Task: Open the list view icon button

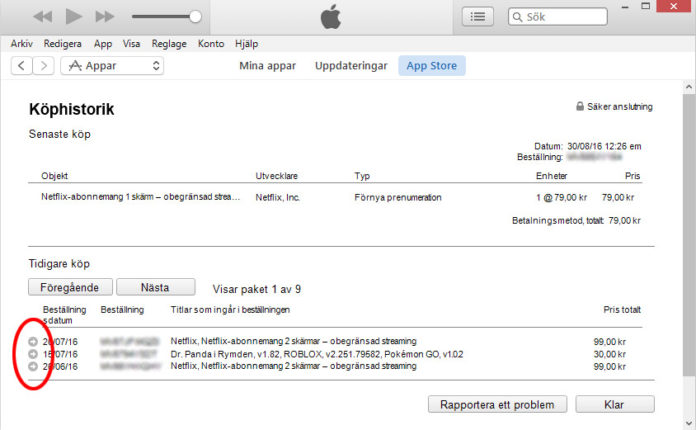Action: (478, 17)
